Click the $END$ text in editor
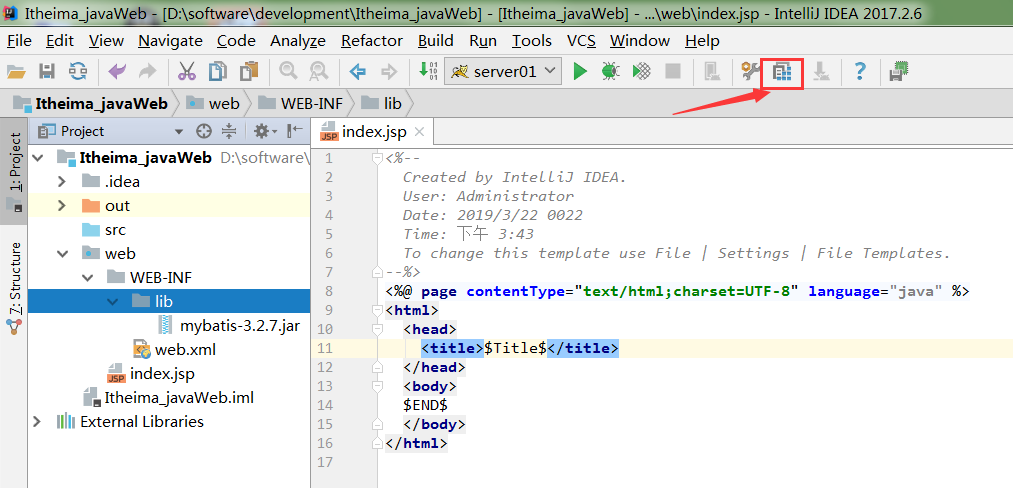This screenshot has width=1013, height=488. click(x=426, y=405)
